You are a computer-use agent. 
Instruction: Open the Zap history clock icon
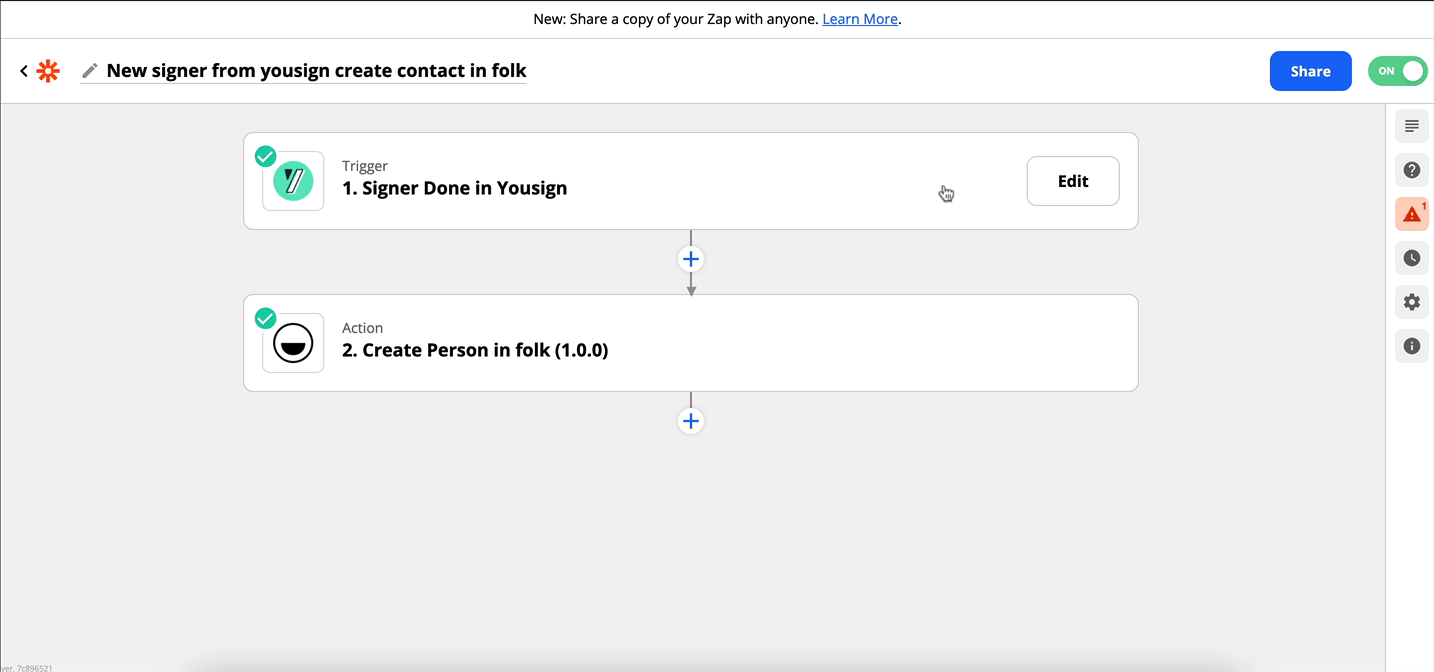(1412, 258)
